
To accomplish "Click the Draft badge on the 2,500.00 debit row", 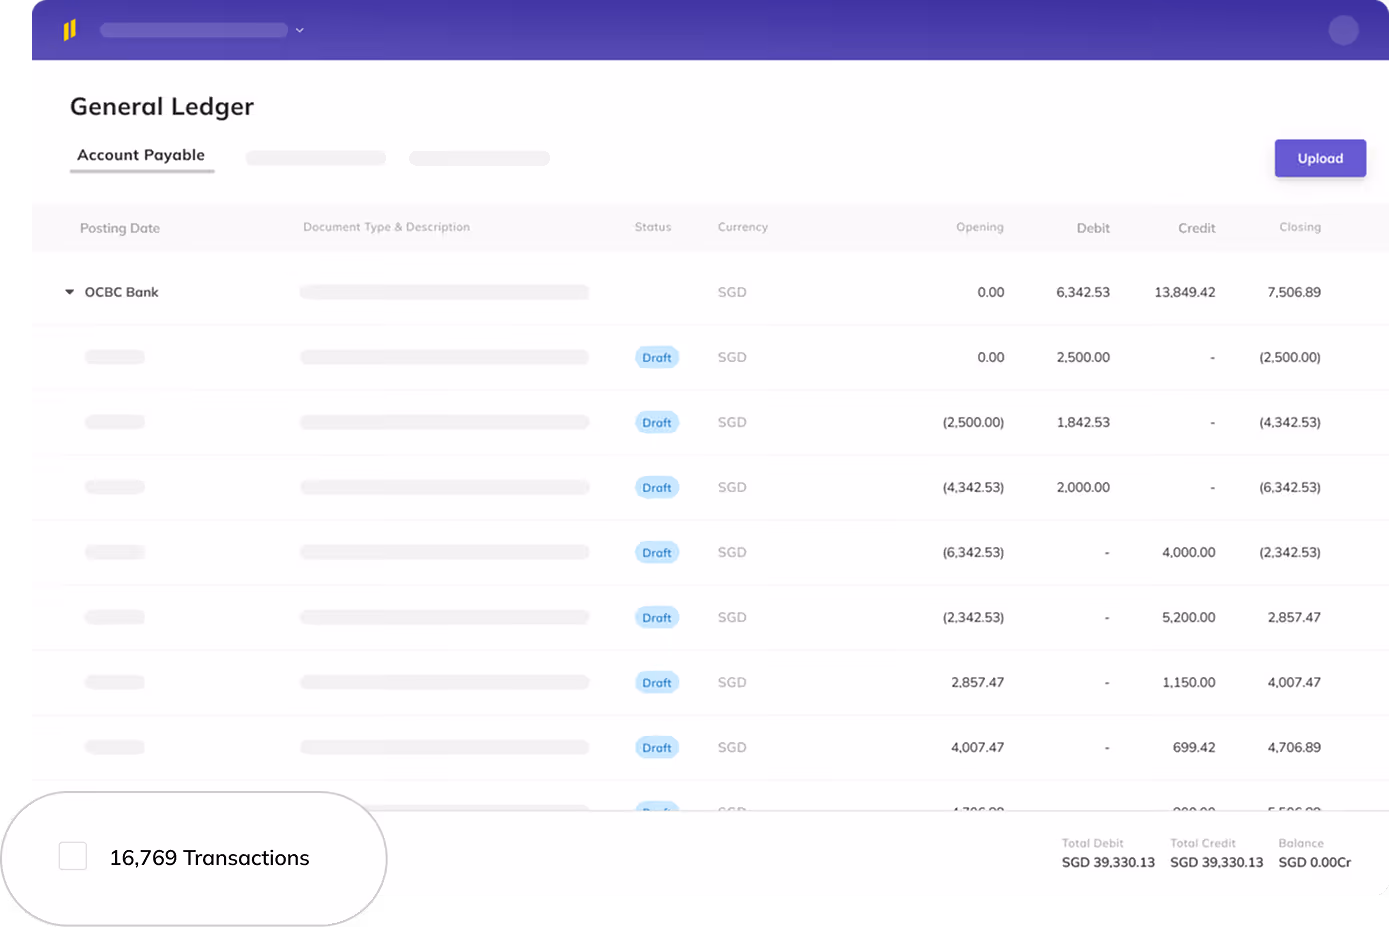I will pyautogui.click(x=657, y=357).
